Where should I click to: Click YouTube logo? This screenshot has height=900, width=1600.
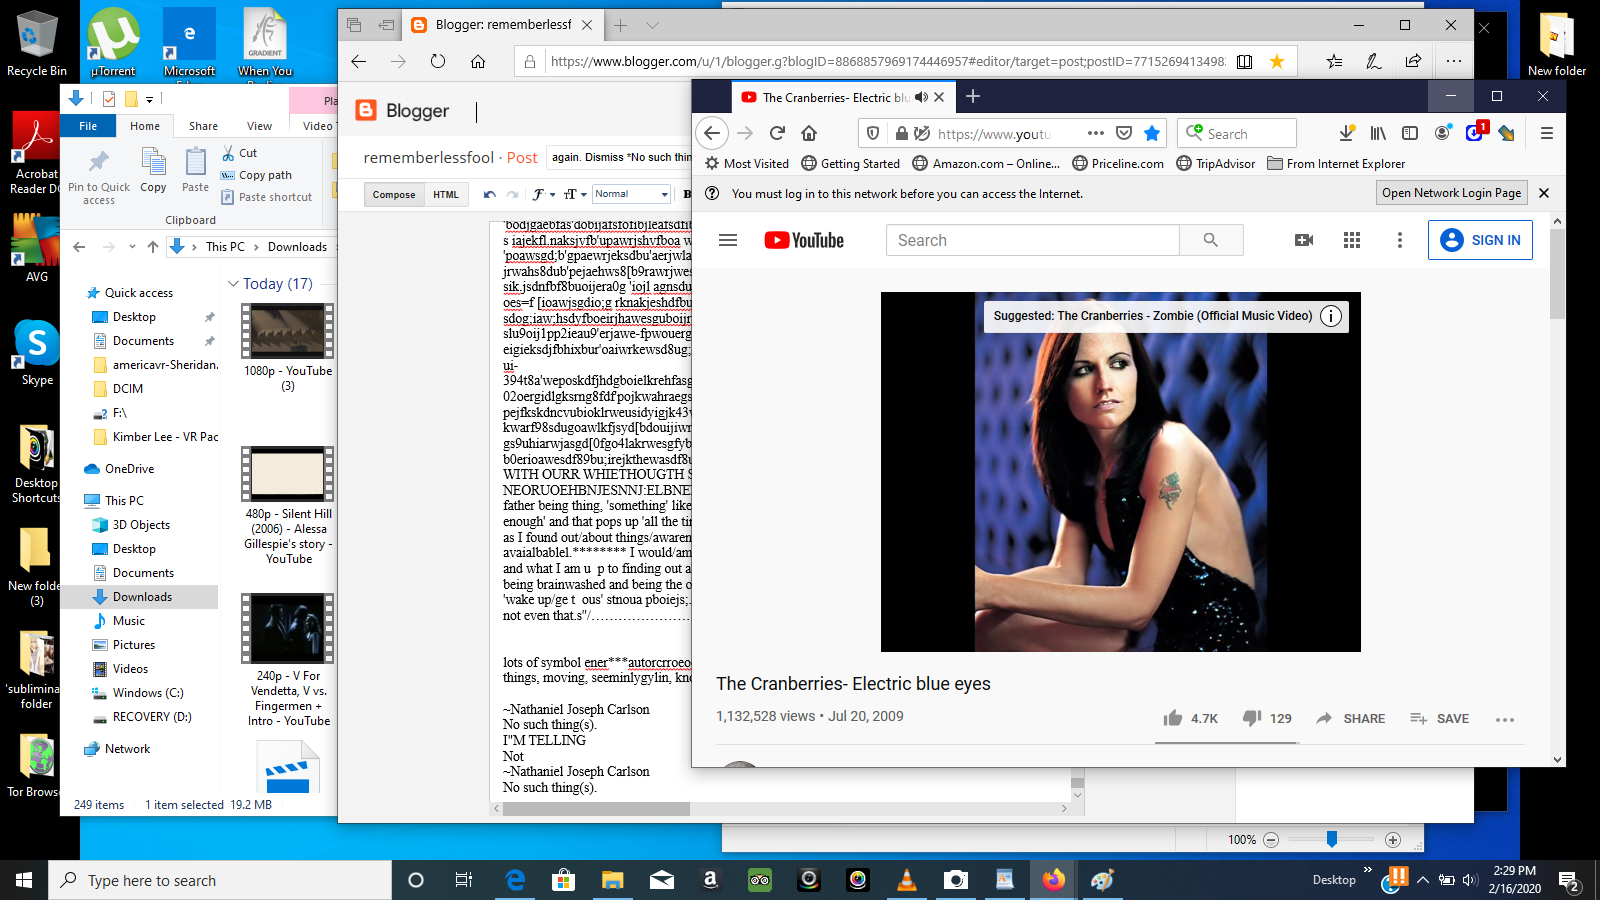(x=804, y=240)
